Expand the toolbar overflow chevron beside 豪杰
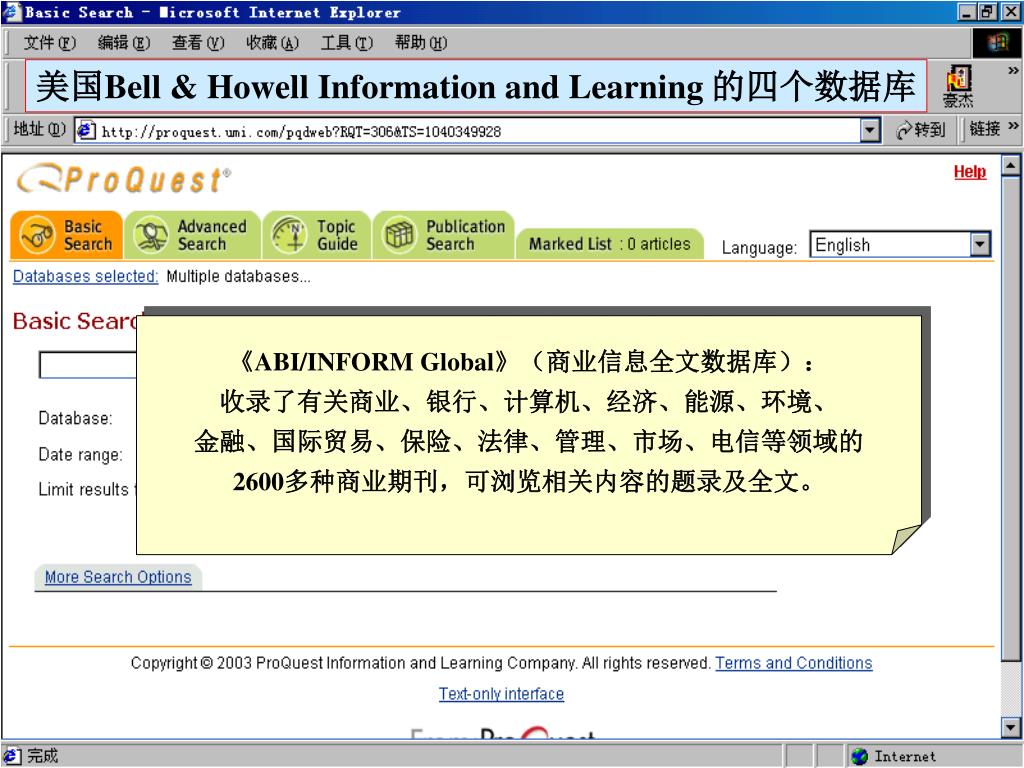This screenshot has height=768, width=1024. point(1013,71)
